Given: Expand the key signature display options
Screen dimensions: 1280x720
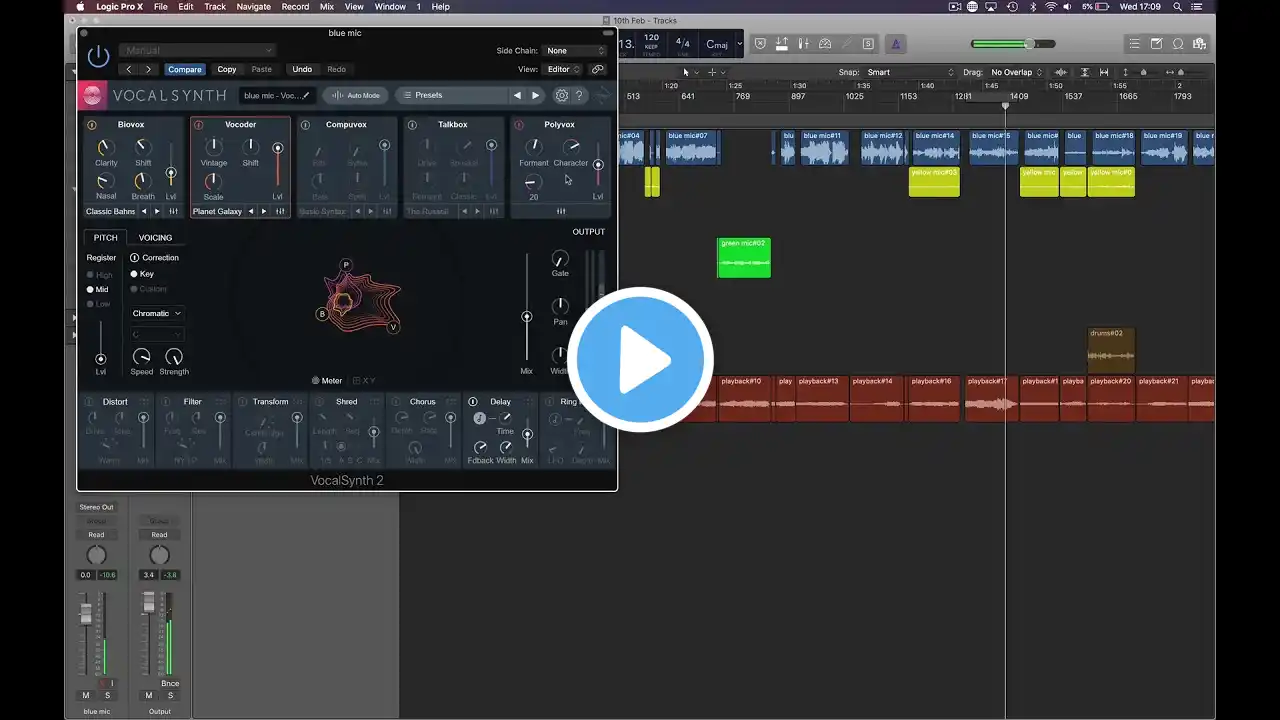Looking at the screenshot, I should tap(740, 44).
